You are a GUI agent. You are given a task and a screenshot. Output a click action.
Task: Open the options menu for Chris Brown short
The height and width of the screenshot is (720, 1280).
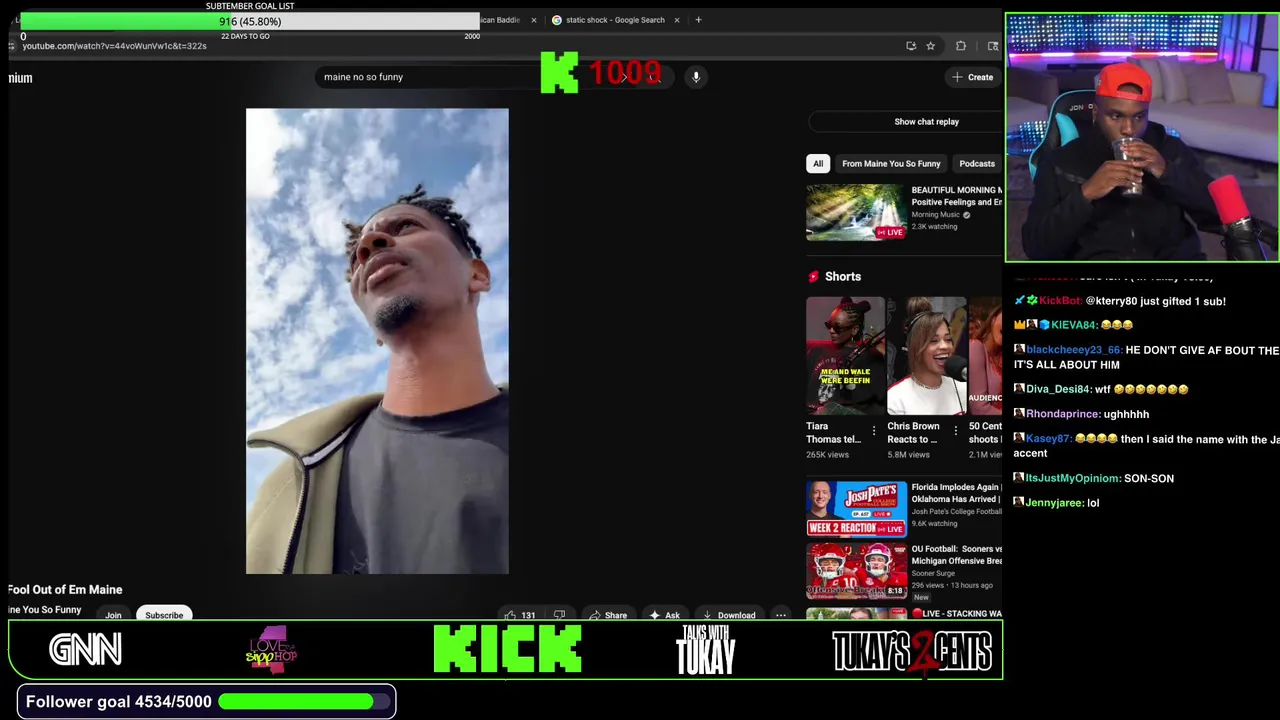[x=955, y=432]
